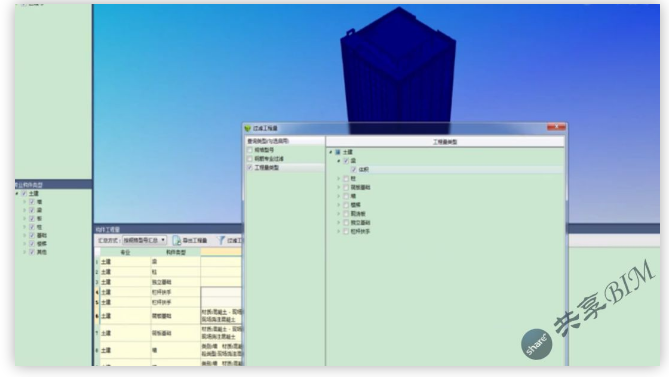Check the 现浇板 checkbox in filter dialog tree
The width and height of the screenshot is (669, 377).
(346, 214)
